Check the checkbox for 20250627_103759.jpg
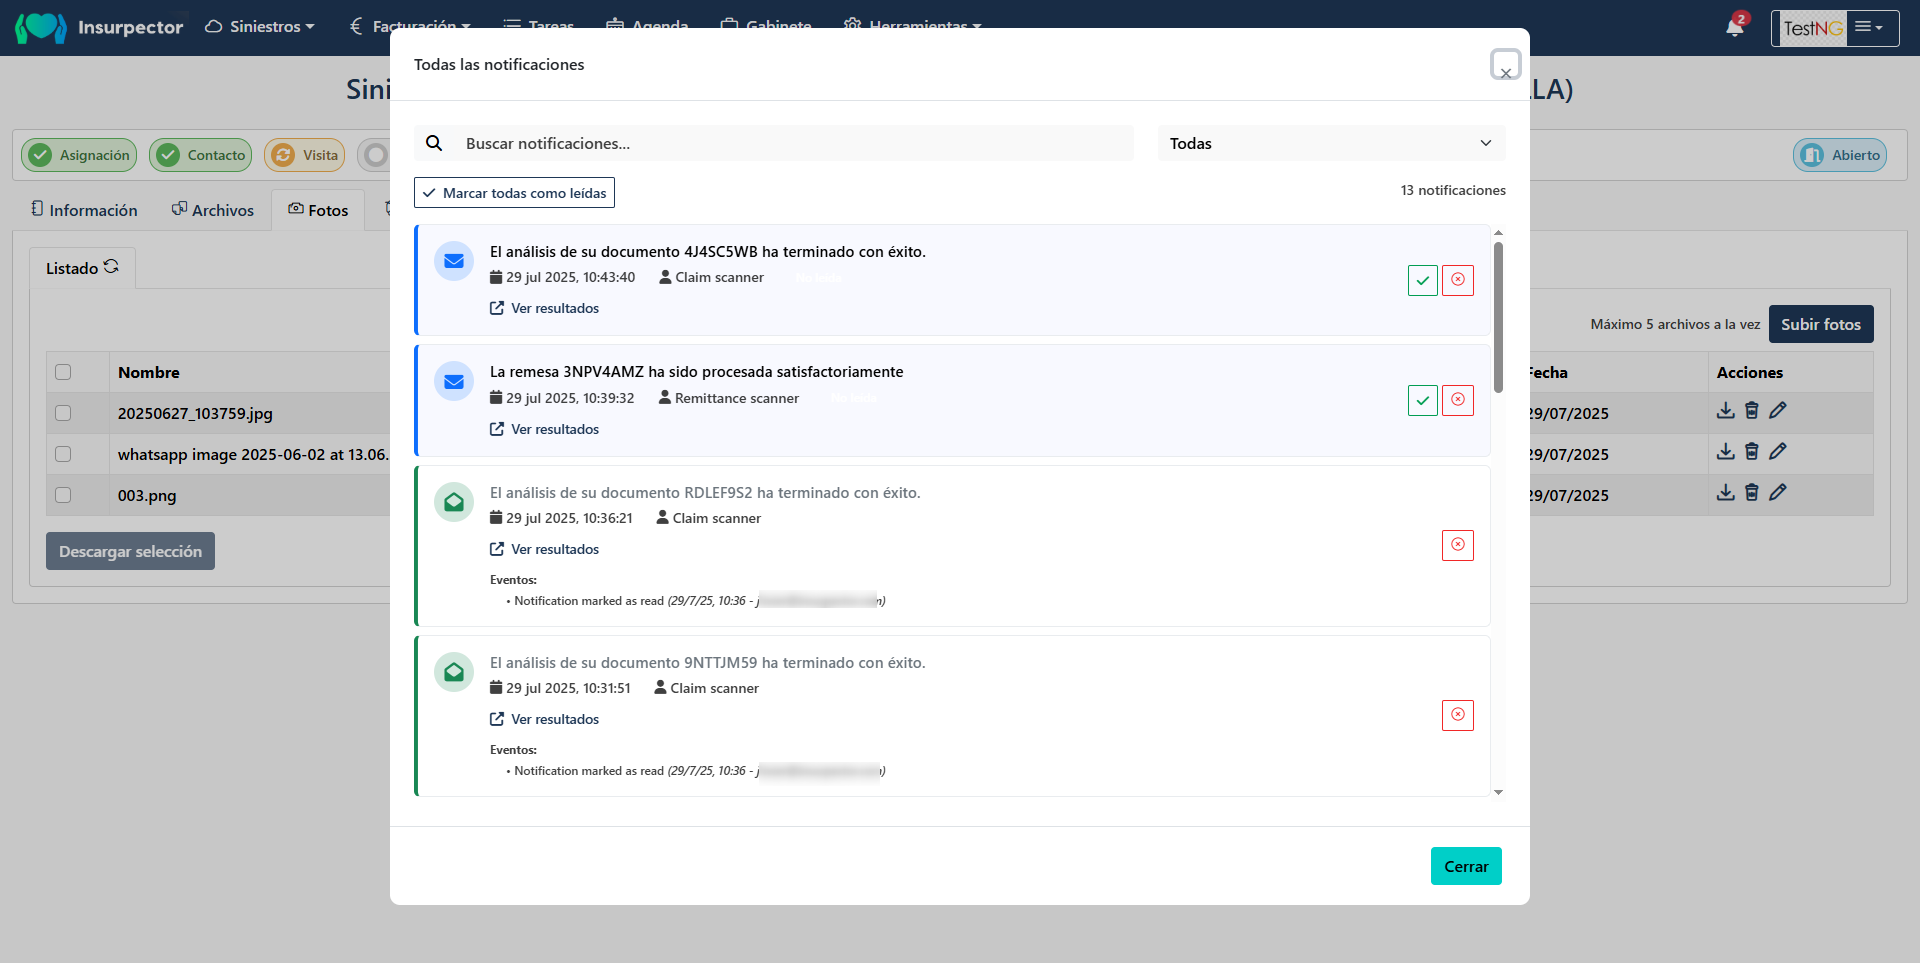This screenshot has width=1920, height=963. click(64, 413)
